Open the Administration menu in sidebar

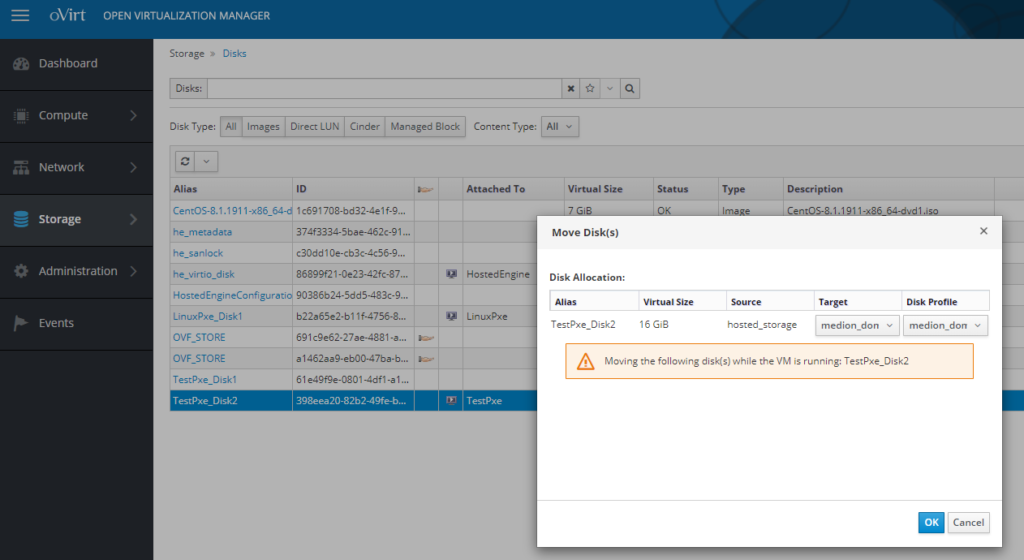[76, 271]
